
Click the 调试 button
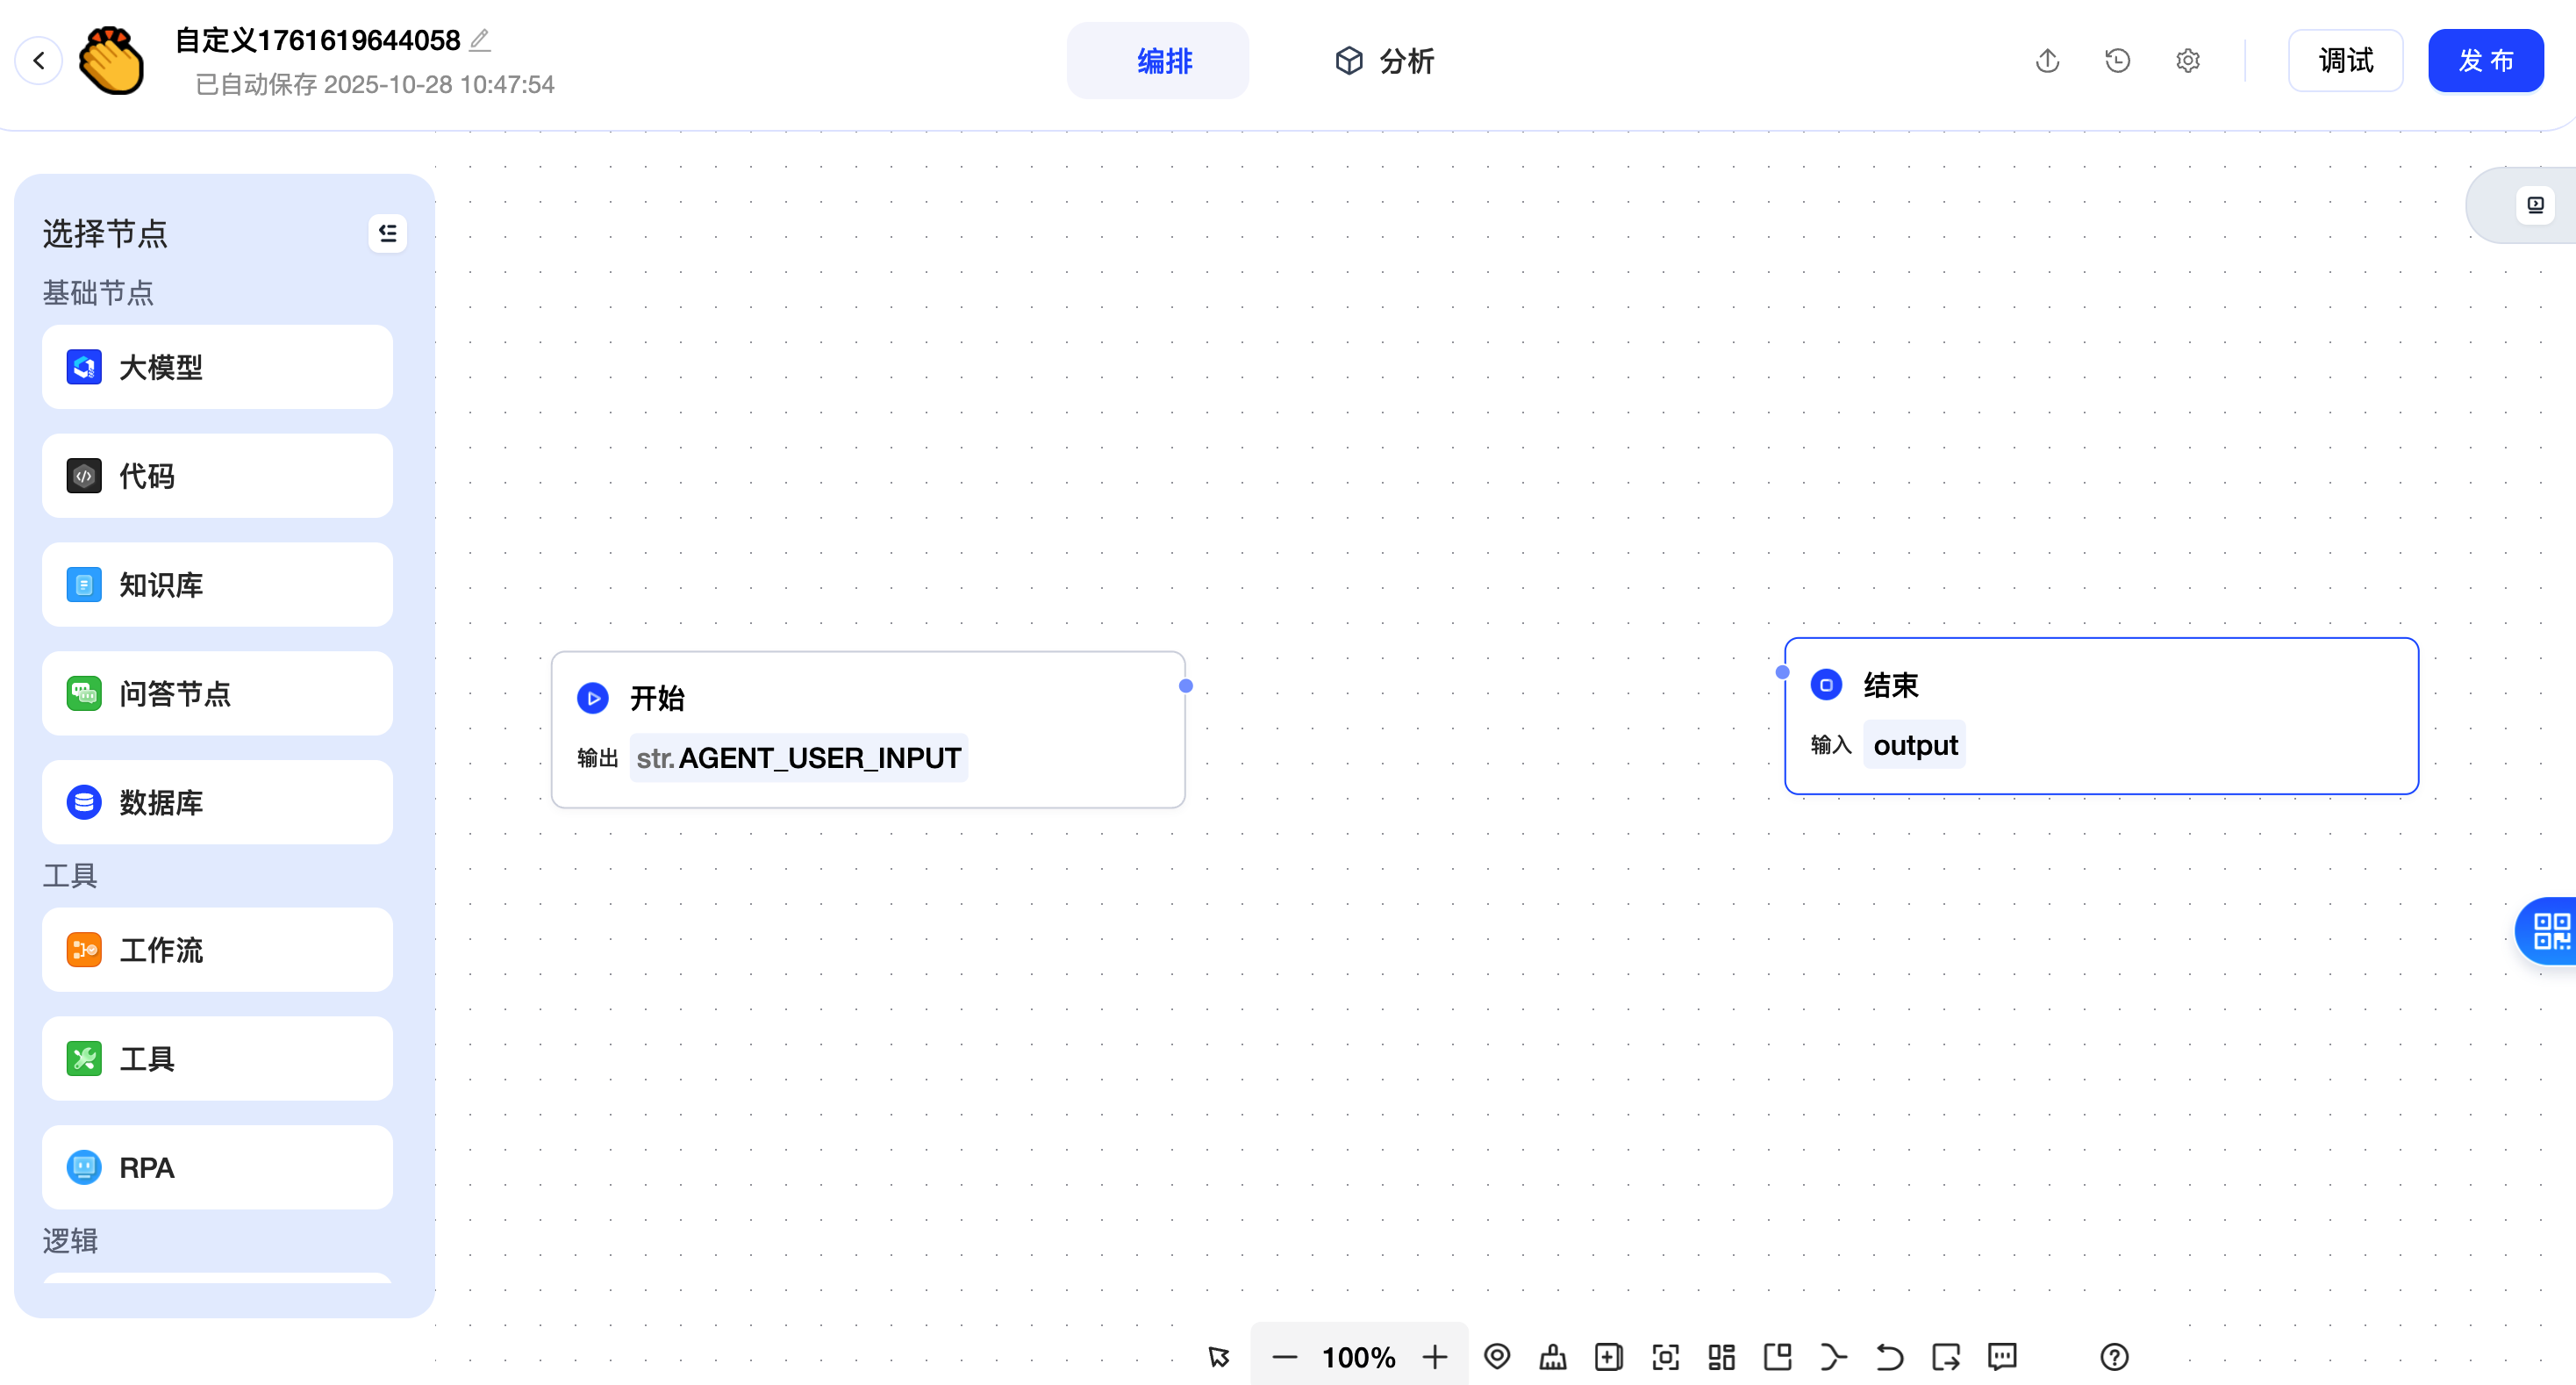point(2345,61)
